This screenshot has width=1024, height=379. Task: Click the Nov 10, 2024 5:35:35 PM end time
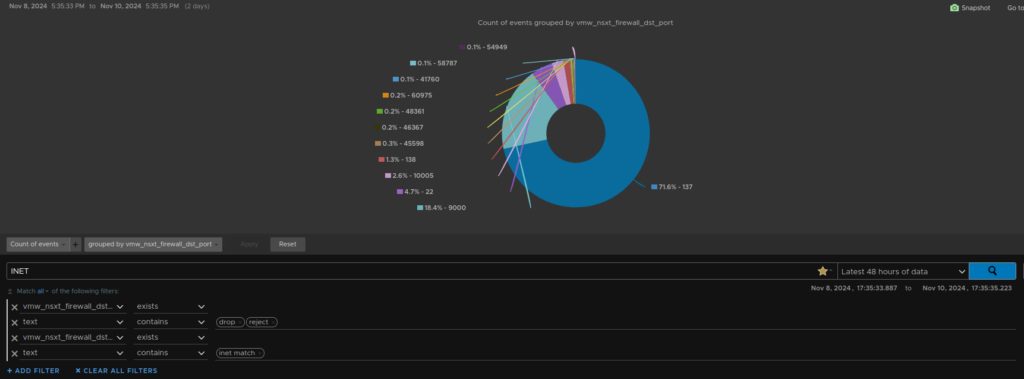point(139,7)
